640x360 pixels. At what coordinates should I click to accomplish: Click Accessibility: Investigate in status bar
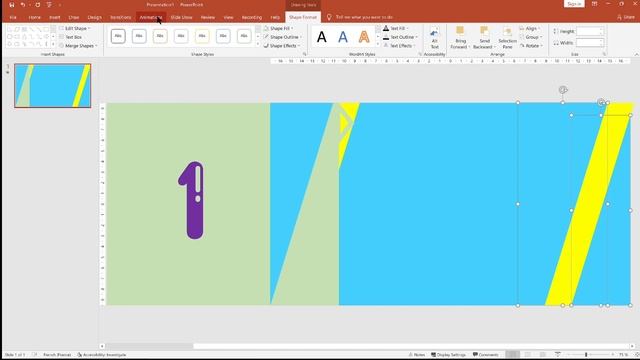[102, 355]
